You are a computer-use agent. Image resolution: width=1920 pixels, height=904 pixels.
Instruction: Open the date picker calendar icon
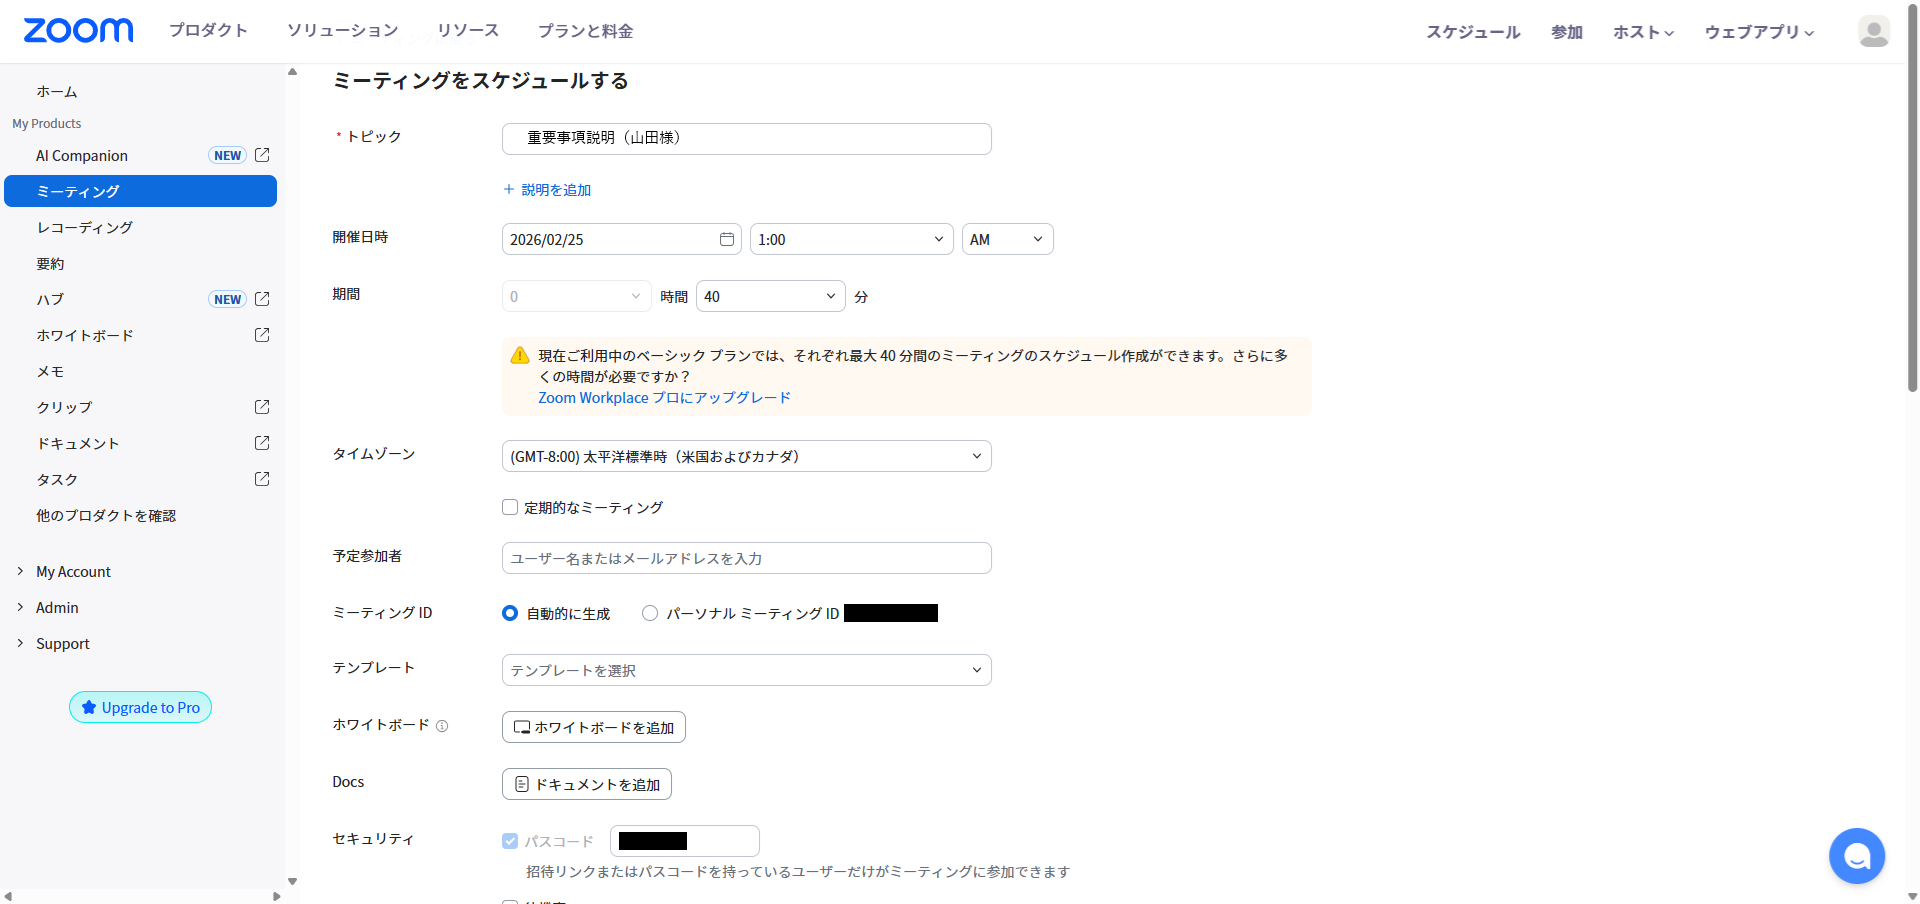coord(727,239)
